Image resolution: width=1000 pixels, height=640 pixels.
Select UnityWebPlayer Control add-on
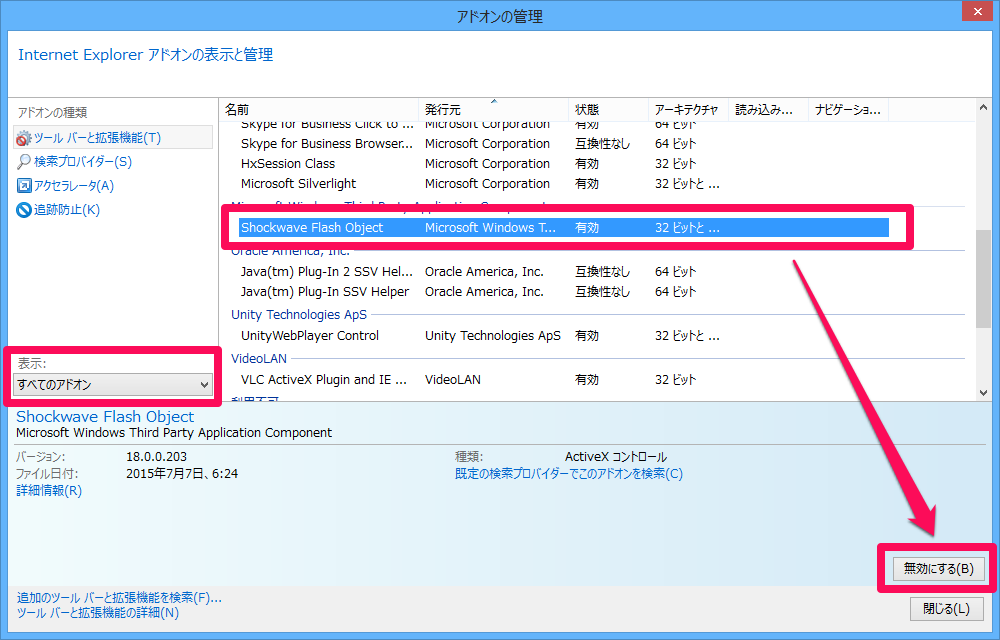tap(310, 336)
